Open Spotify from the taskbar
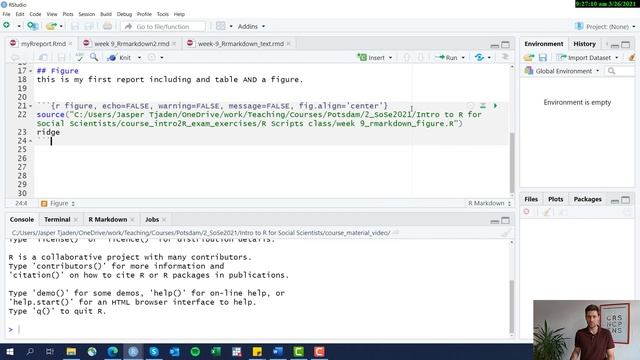Viewport: 640px width, 360px height. [x=196, y=351]
